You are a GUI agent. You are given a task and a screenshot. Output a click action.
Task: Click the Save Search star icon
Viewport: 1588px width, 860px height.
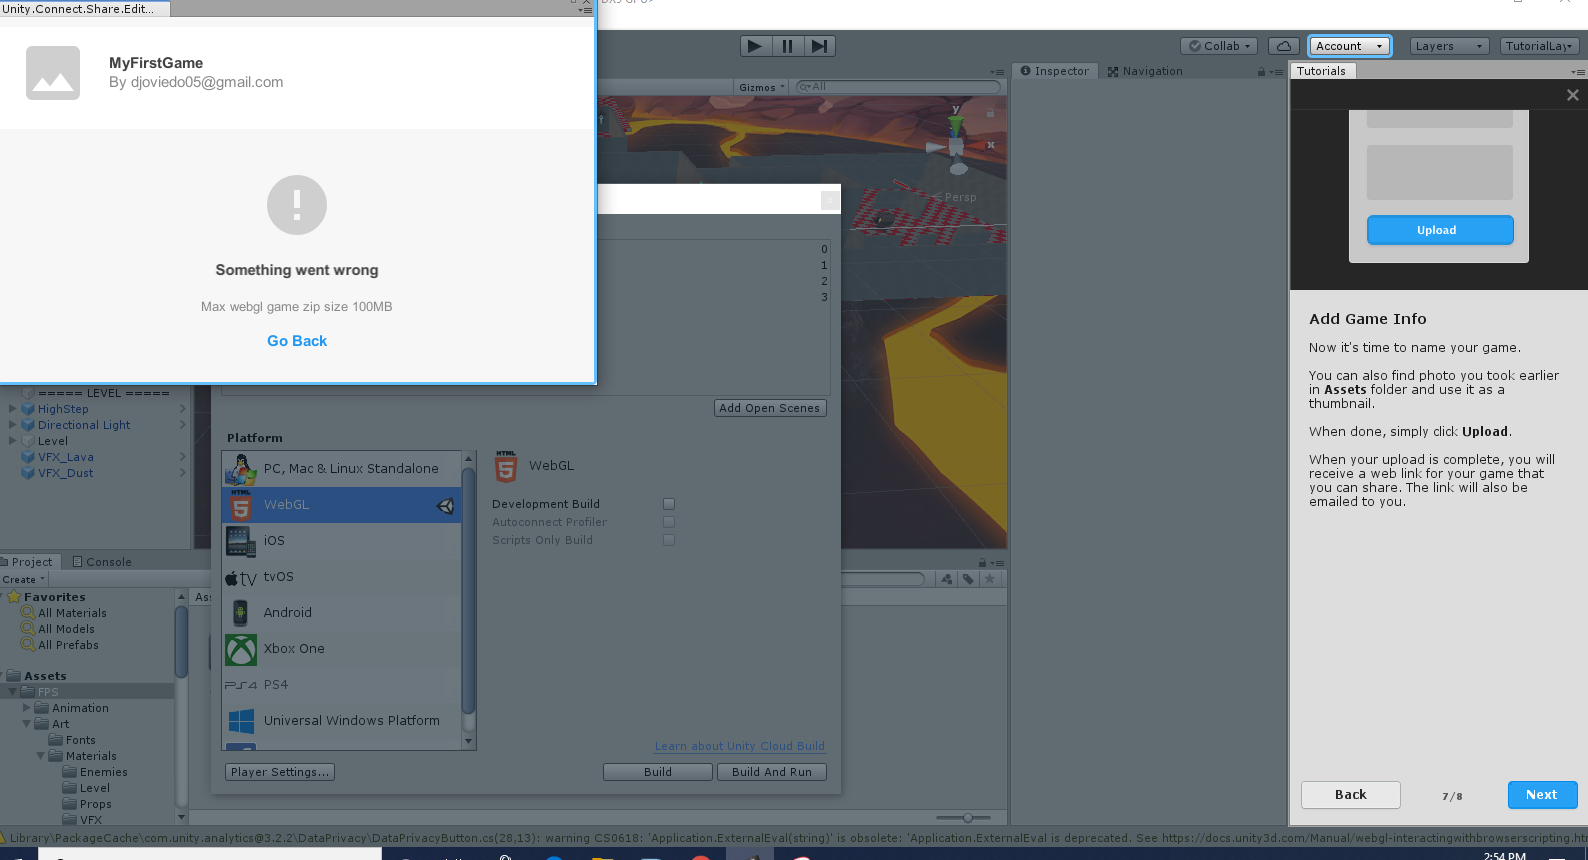point(990,579)
